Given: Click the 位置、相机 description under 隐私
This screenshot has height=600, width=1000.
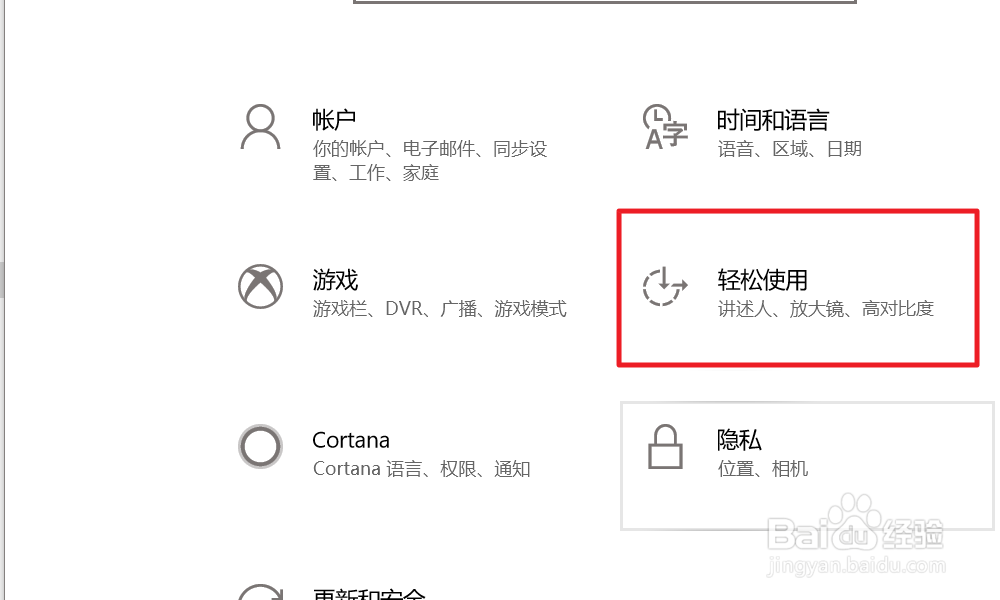Looking at the screenshot, I should 763,469.
